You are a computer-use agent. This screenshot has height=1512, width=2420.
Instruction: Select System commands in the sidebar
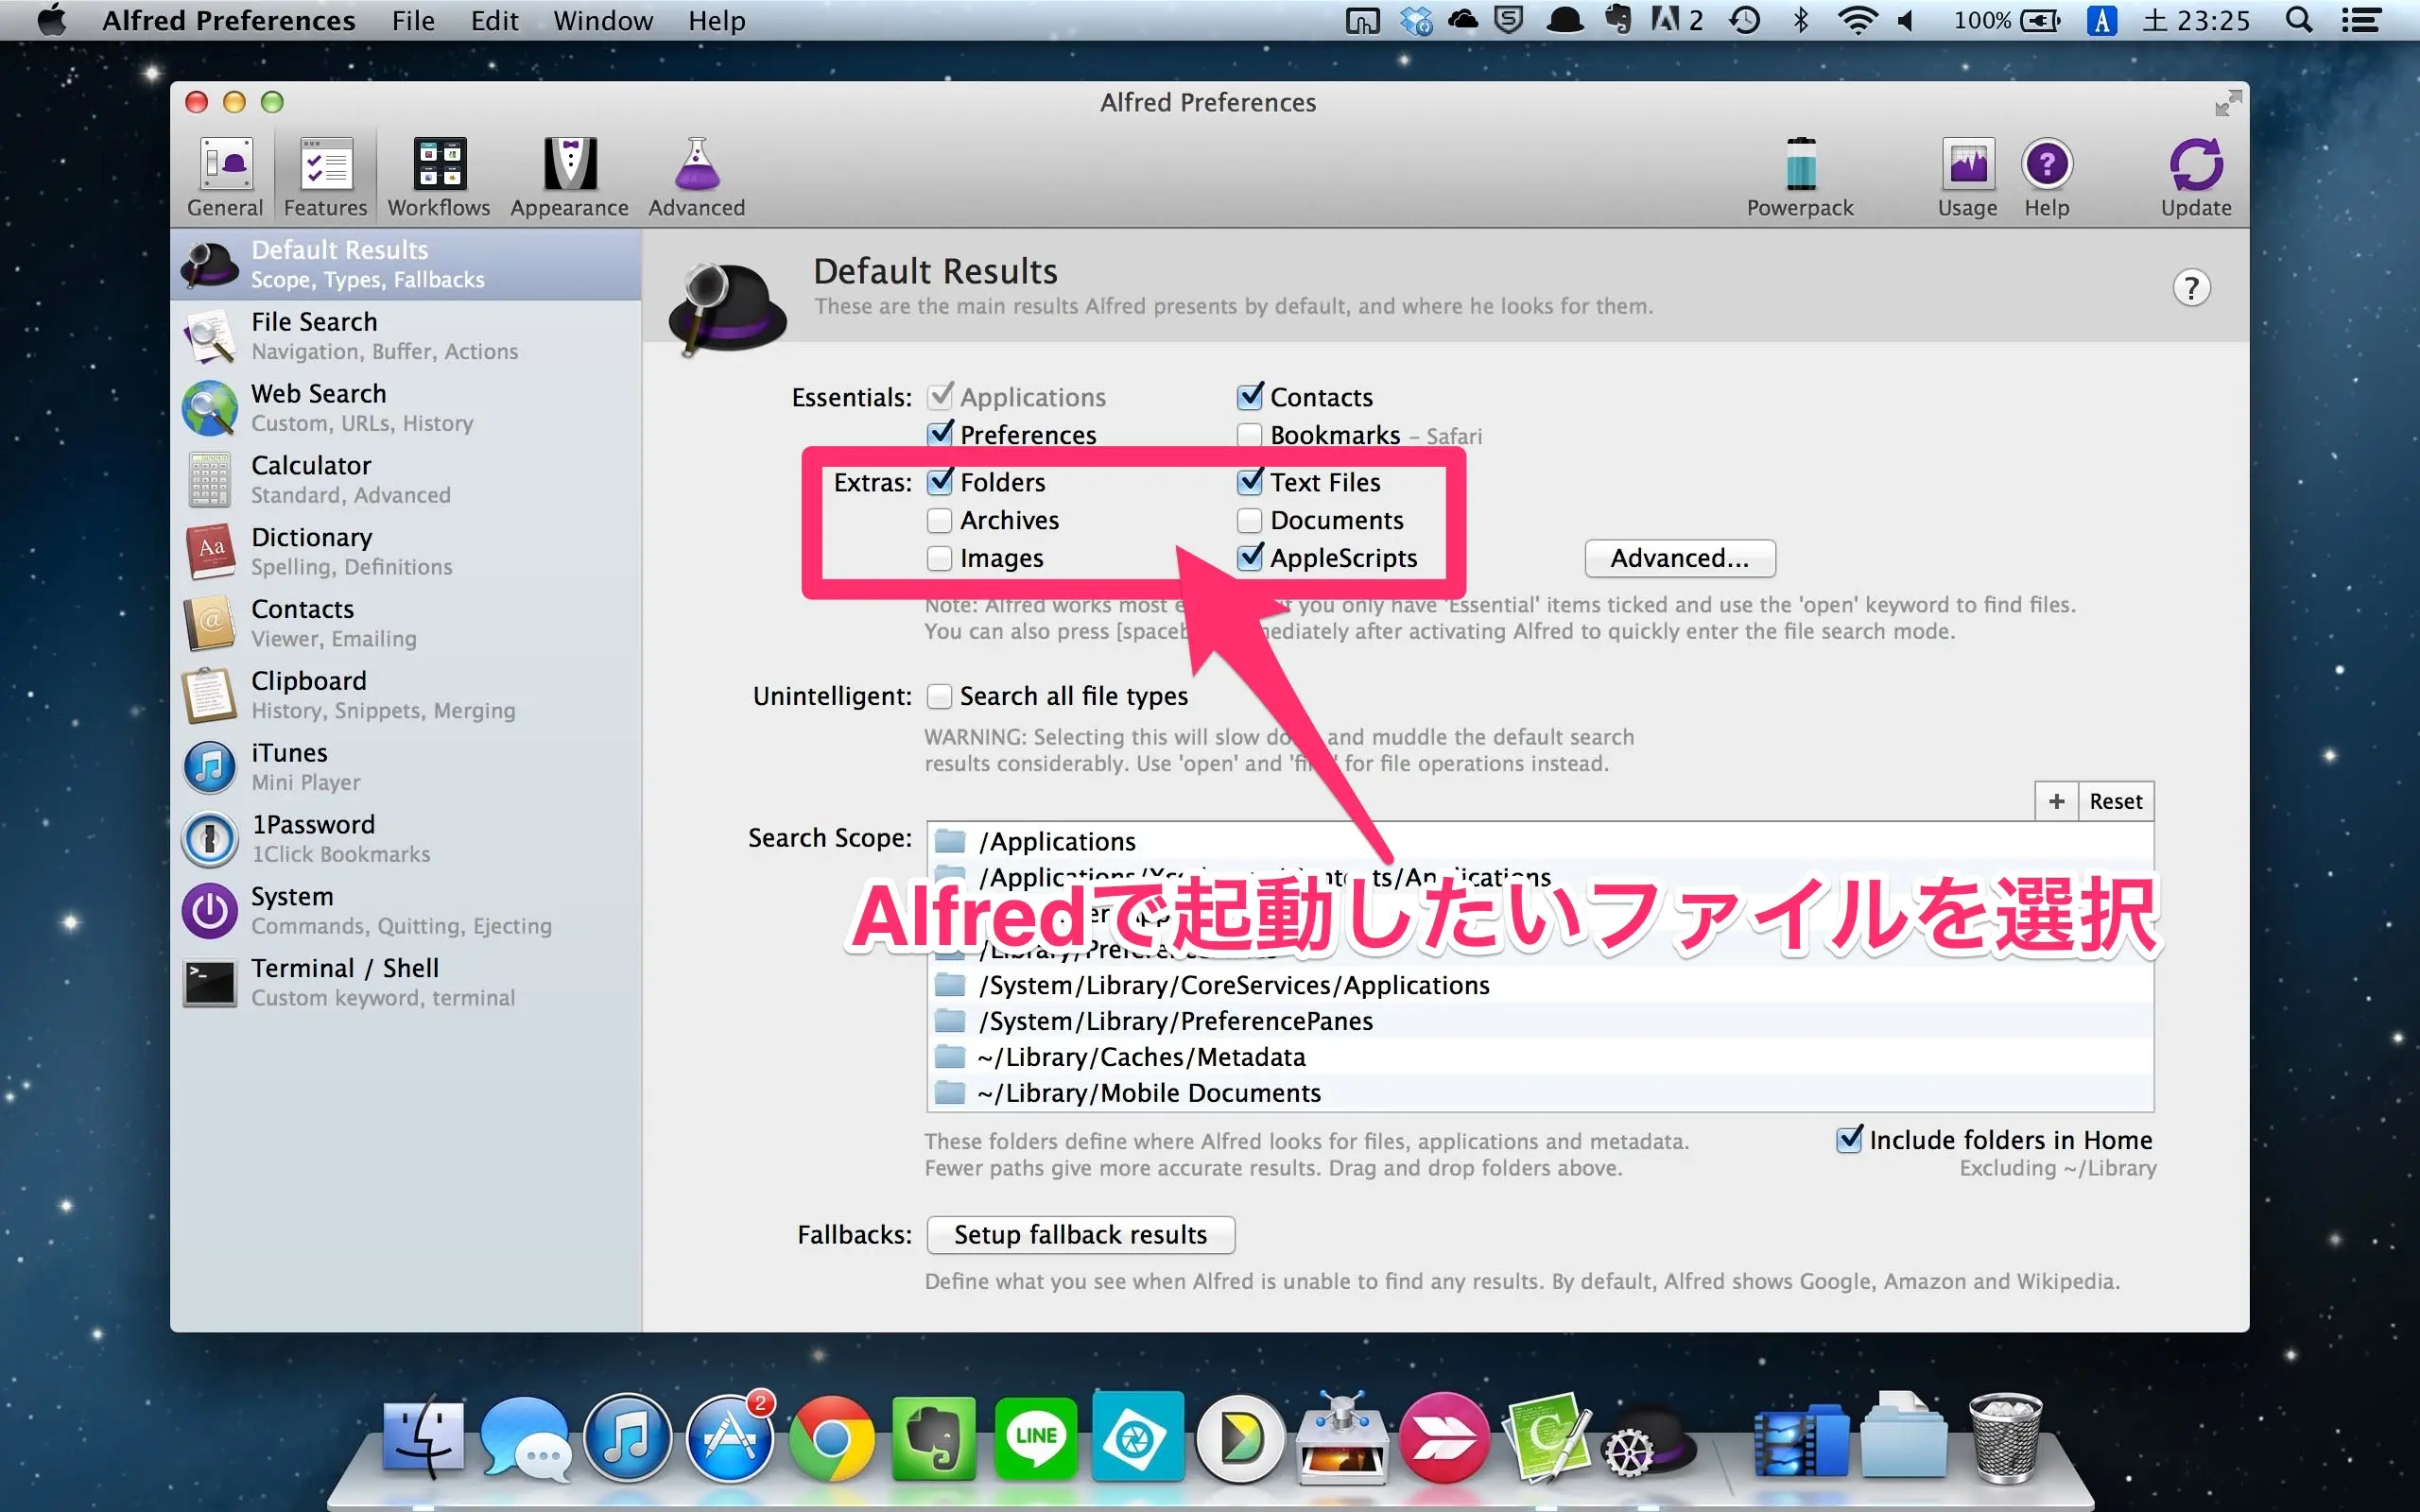click(406, 911)
